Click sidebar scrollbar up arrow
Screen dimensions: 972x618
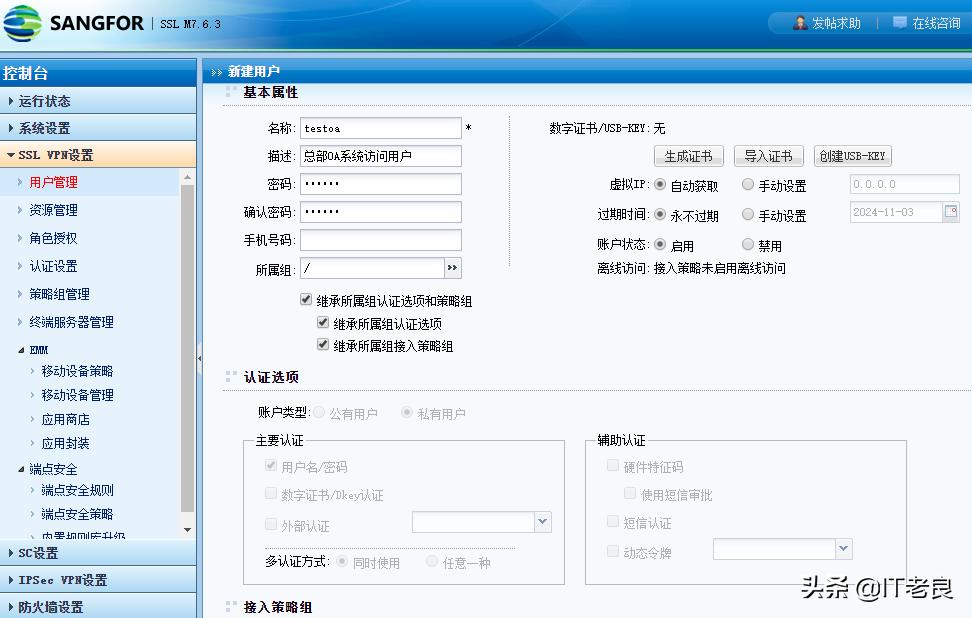click(x=187, y=178)
